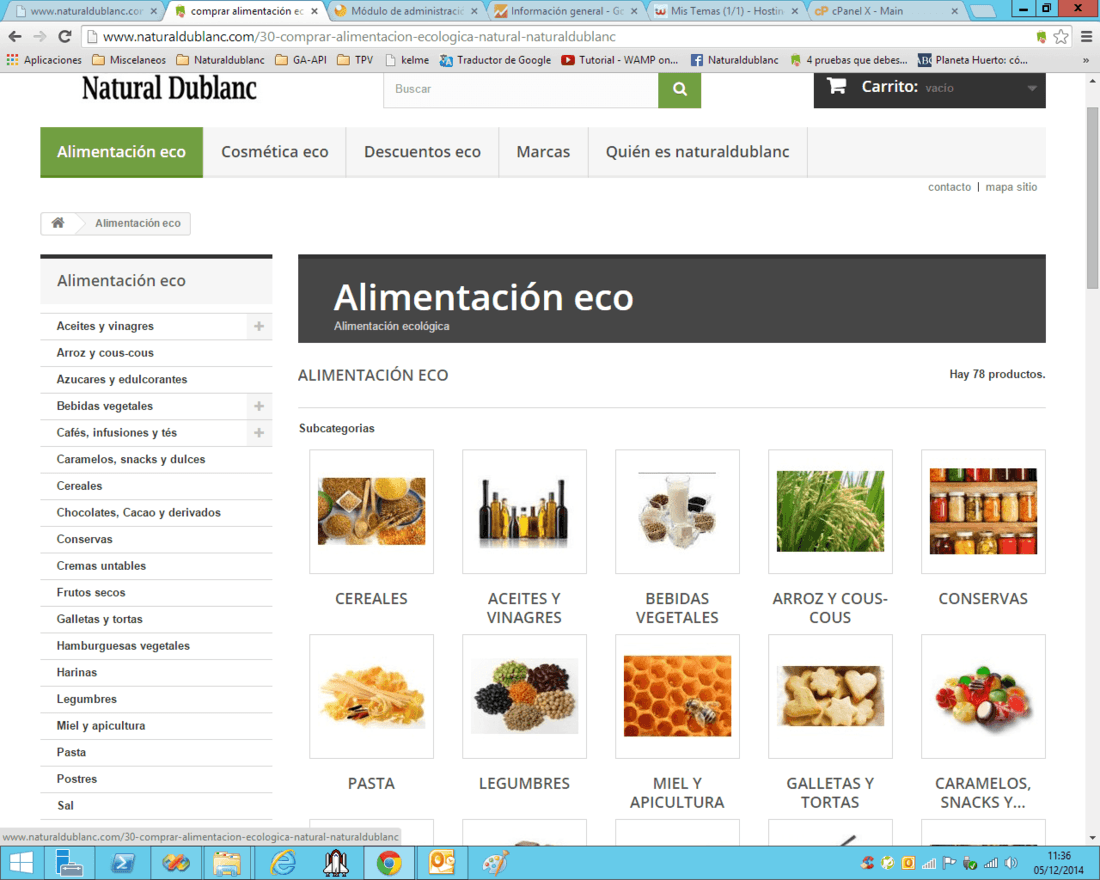Viewport: 1100px width, 880px height.
Task: Open Naturaldublanc bookmarks folder
Action: pyautogui.click(x=220, y=60)
